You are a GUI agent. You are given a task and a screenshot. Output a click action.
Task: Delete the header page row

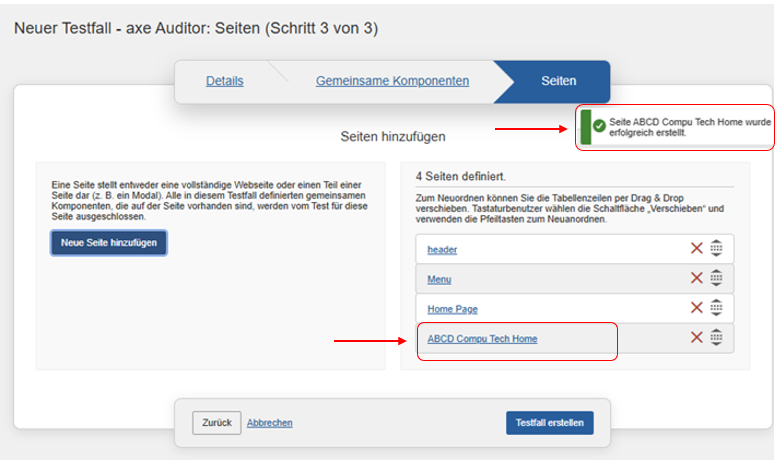[x=697, y=249]
